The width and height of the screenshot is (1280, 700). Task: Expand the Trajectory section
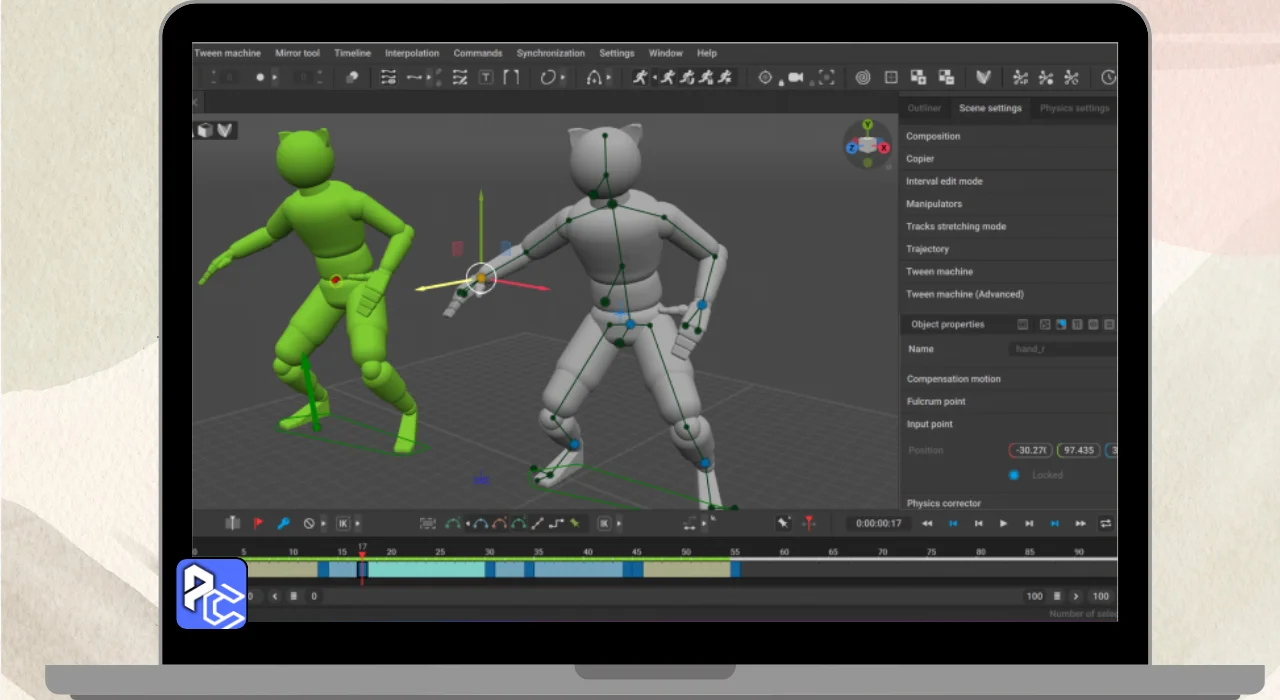tap(927, 249)
